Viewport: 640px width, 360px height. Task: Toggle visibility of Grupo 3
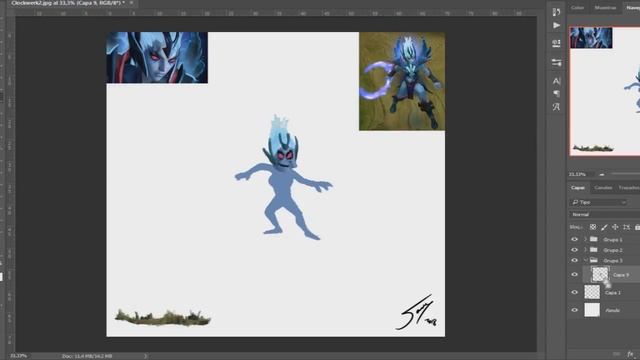[575, 260]
